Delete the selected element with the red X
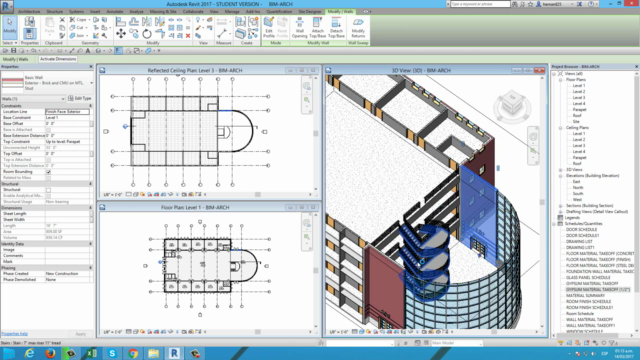This screenshot has width=640, height=360. pos(188,36)
